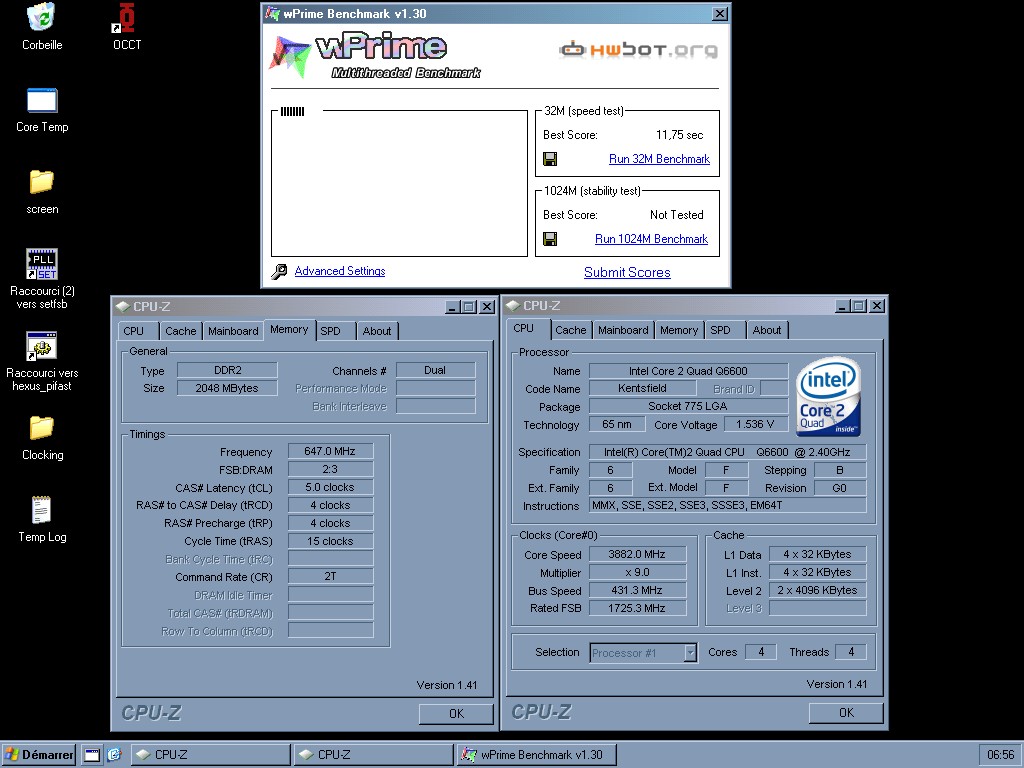Click the 32M save floppy icon
Viewport: 1024px width, 768px height.
550,159
